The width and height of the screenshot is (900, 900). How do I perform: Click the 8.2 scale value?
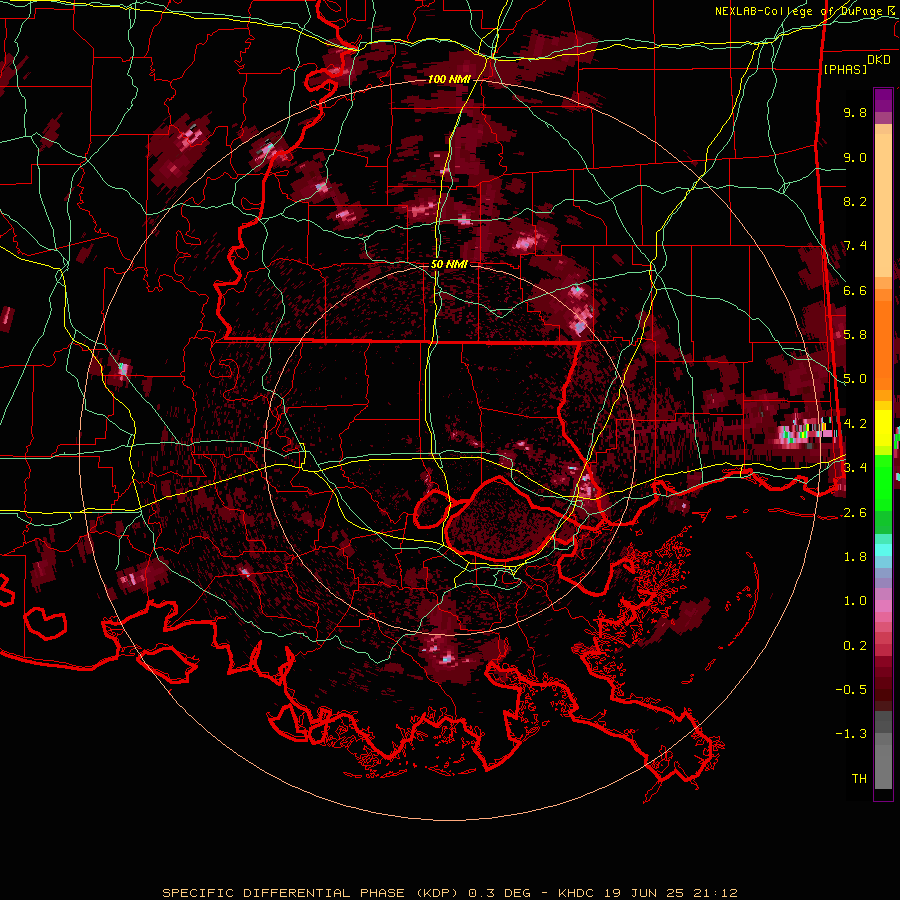pos(855,201)
